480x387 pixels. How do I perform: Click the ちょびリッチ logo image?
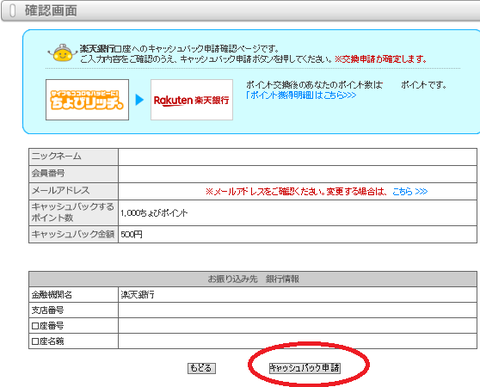(87, 100)
